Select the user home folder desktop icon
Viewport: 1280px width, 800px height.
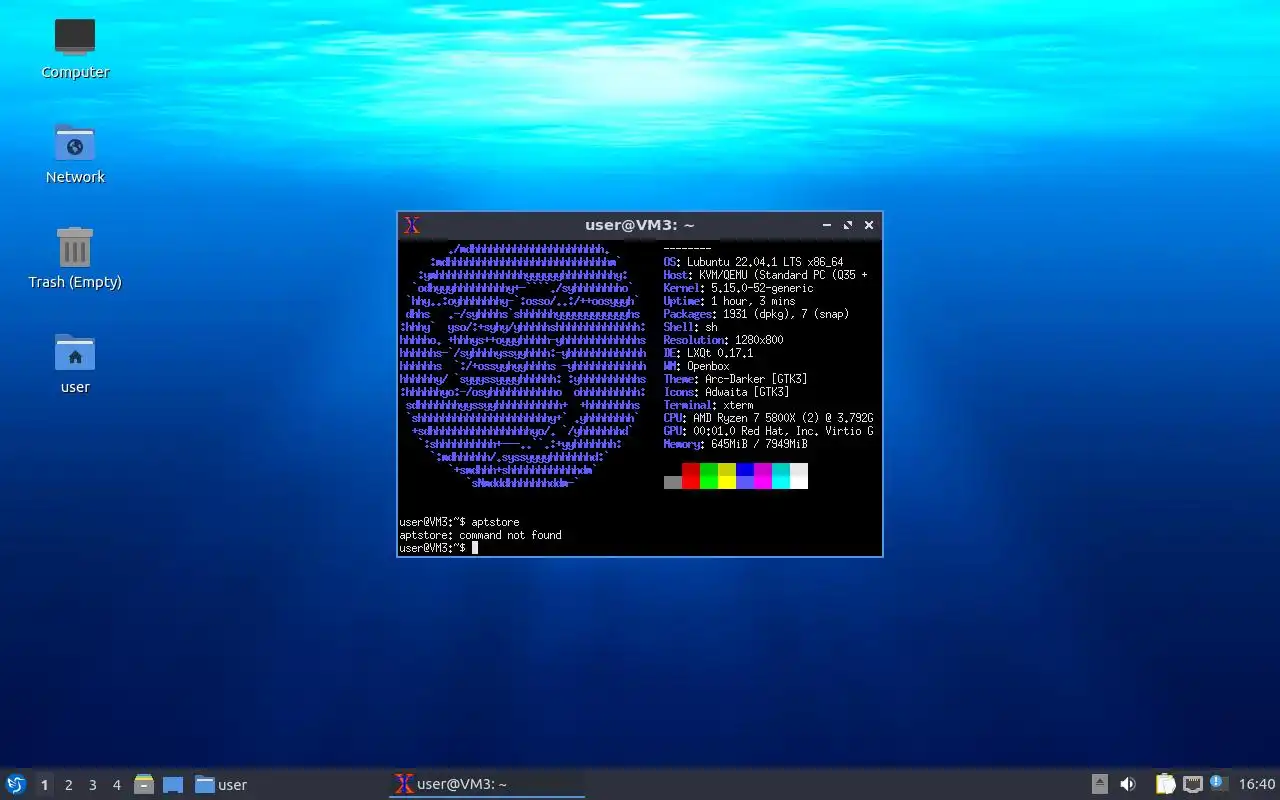[x=75, y=363]
